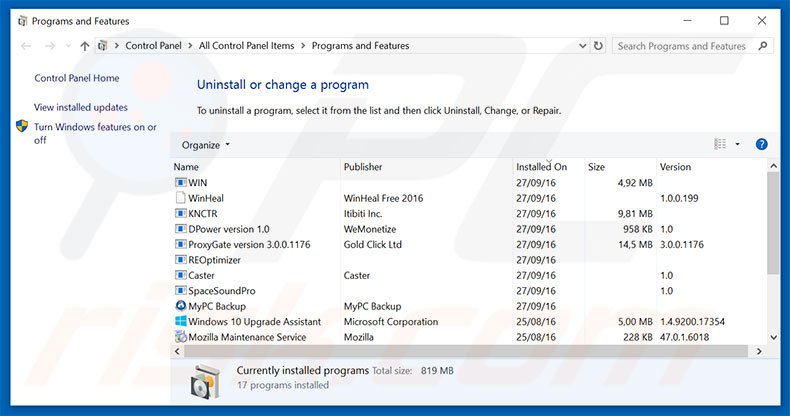Click the Programs and Features title icon
Screen dimensions: 790x416
point(22,21)
